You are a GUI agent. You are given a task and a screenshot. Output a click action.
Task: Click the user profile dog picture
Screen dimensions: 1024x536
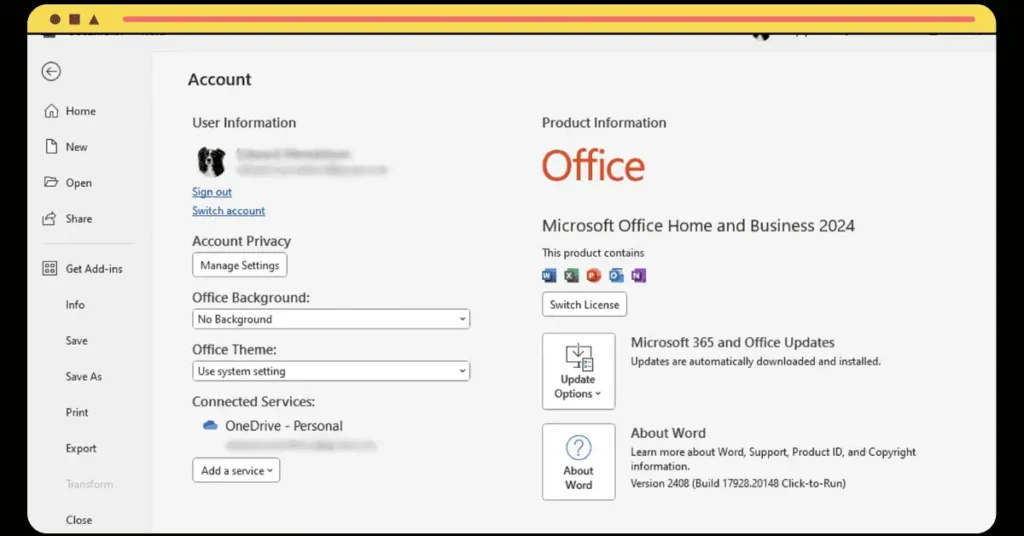tap(212, 161)
